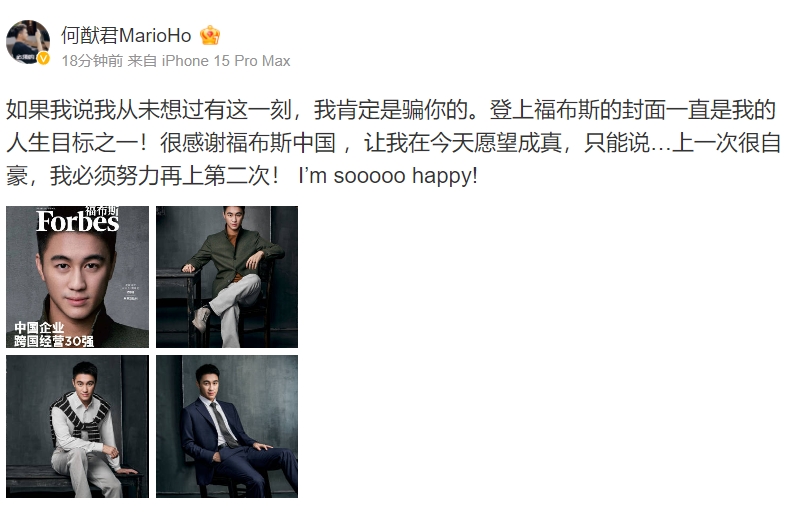Viewport: 801px width, 518px height.
Task: Open the Forbes magazine cover thumbnail
Action: point(77,277)
